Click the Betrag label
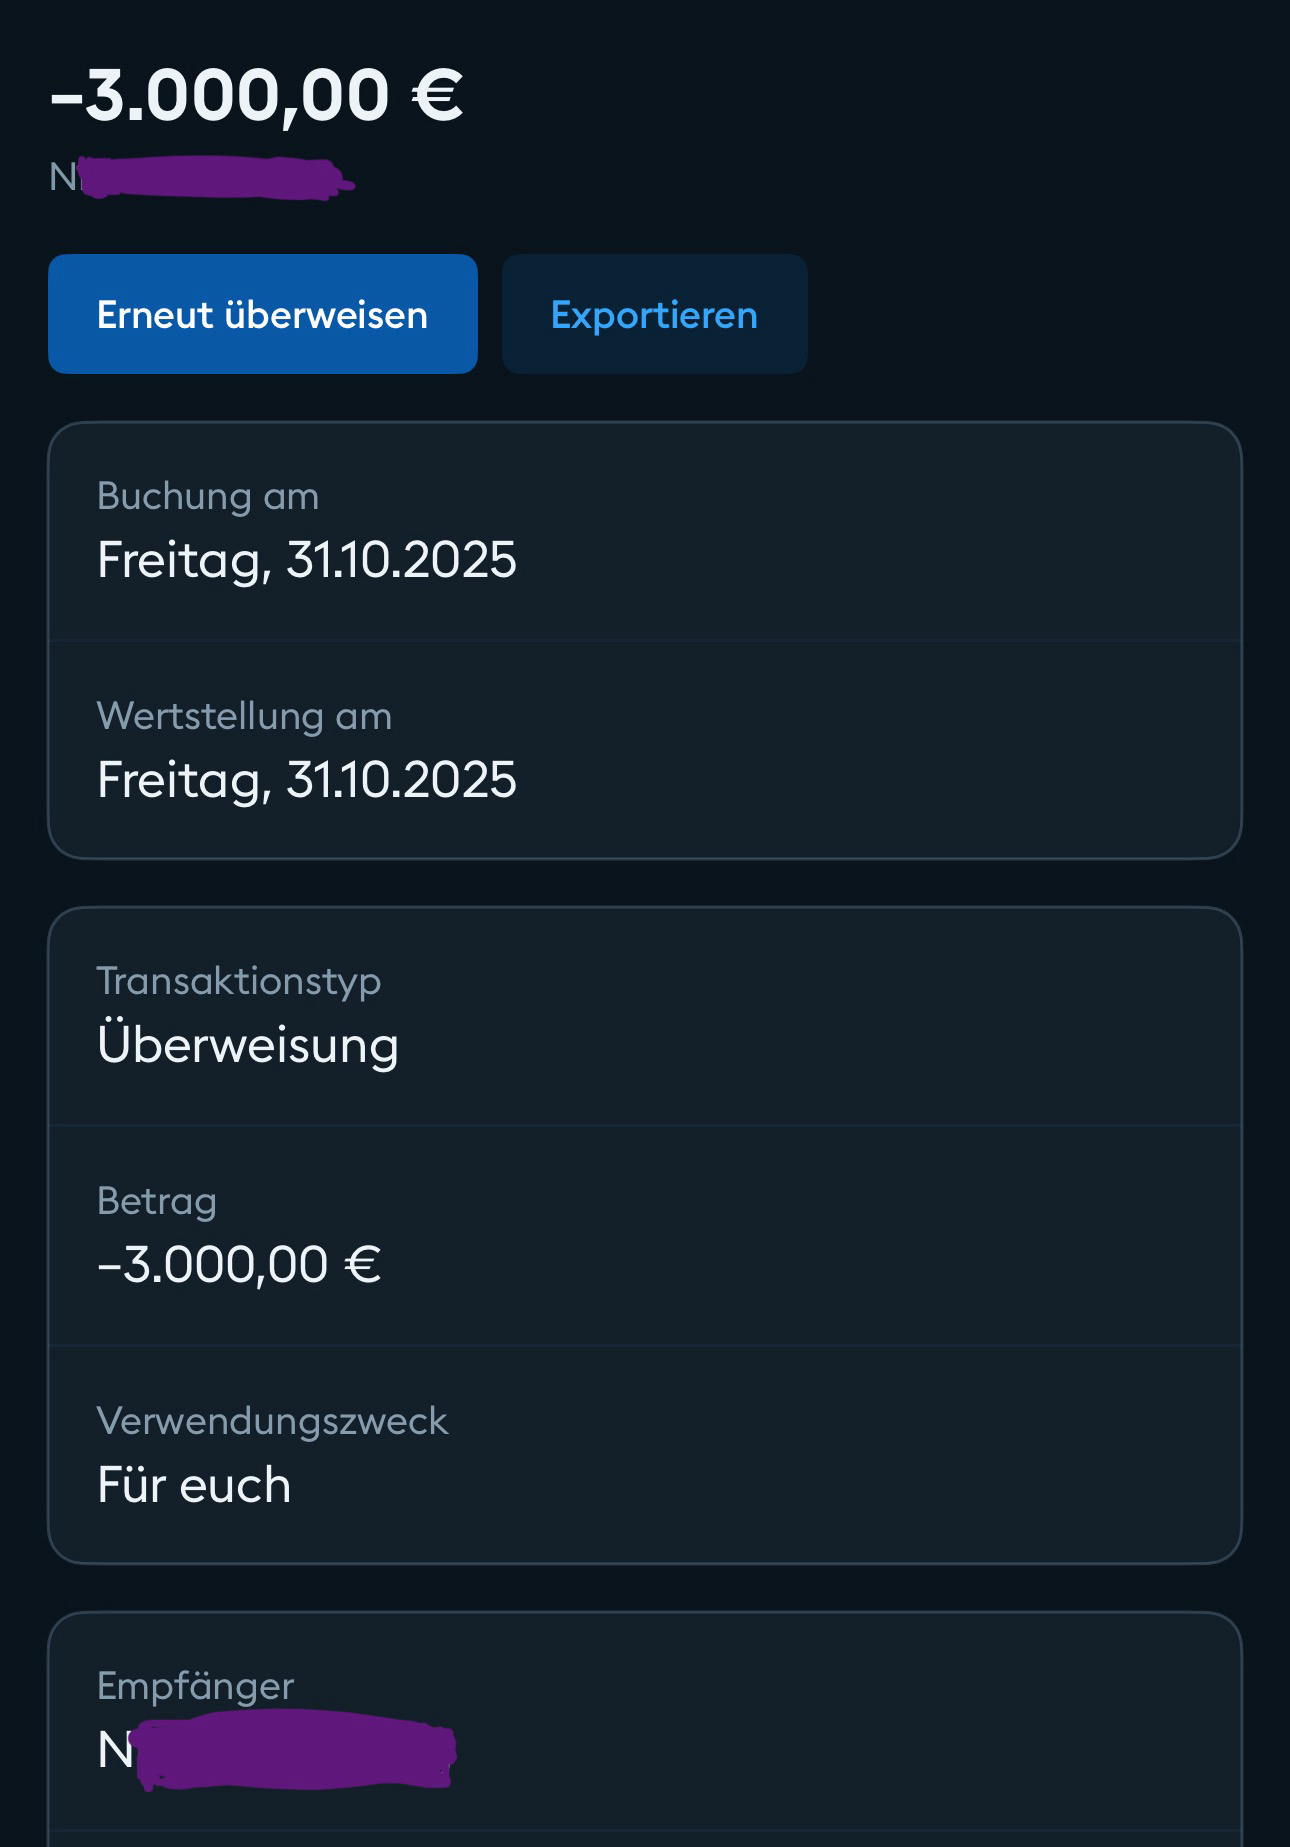This screenshot has height=1847, width=1290. [157, 1201]
